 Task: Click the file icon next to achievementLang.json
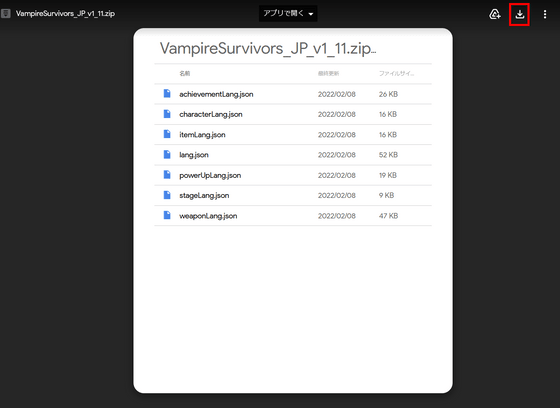167,94
